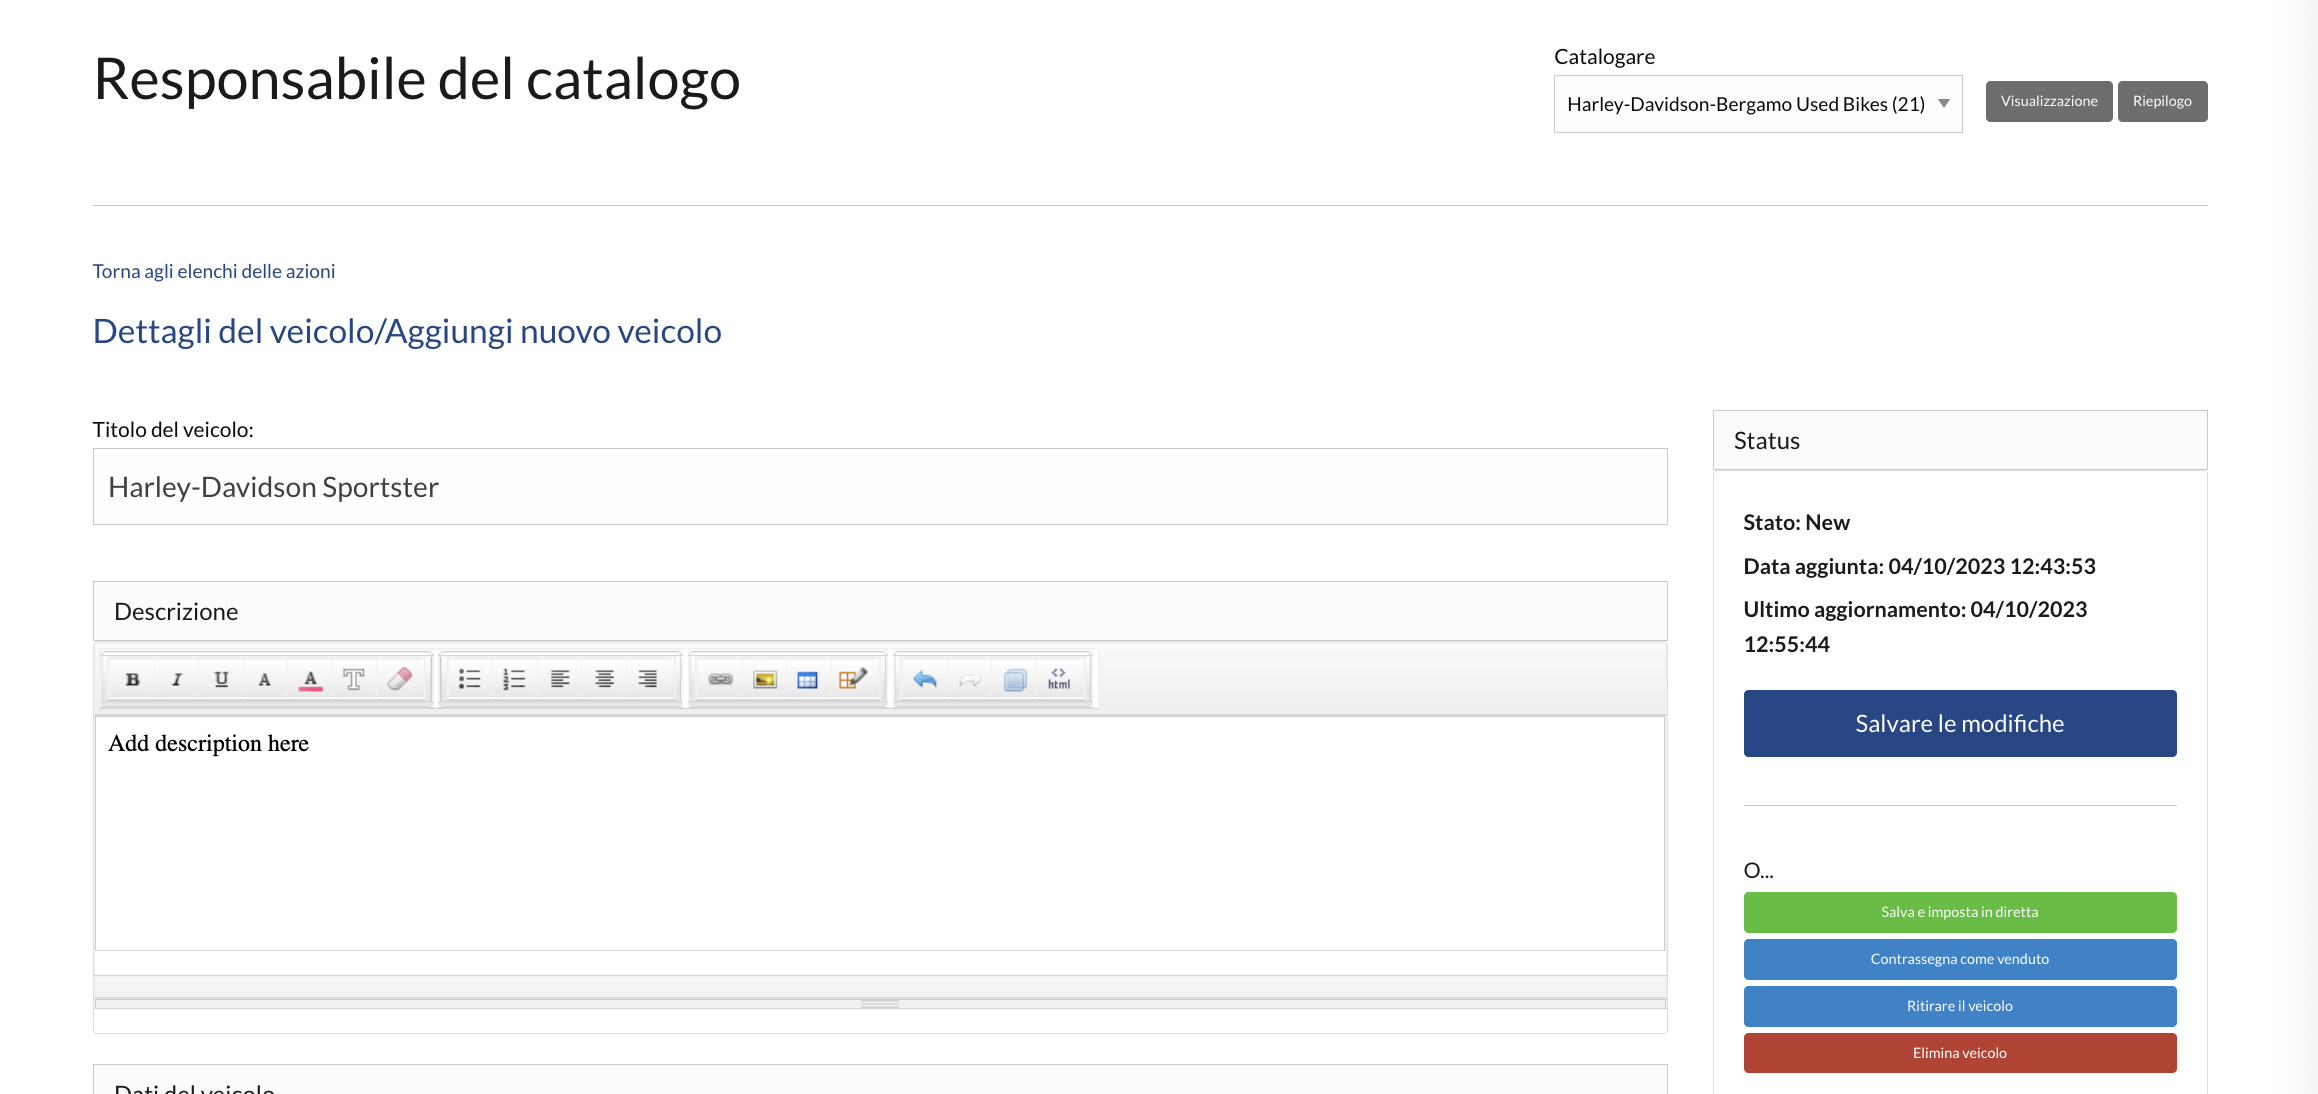Right-align the description text
Image resolution: width=2318 pixels, height=1094 pixels.
click(648, 678)
